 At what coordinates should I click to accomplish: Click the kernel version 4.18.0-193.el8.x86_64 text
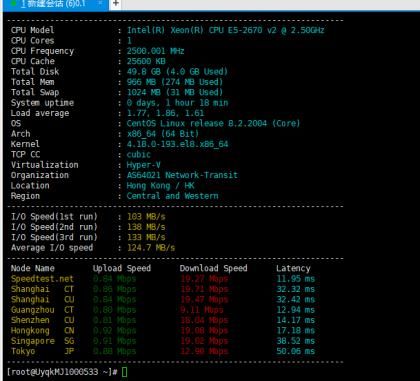177,144
